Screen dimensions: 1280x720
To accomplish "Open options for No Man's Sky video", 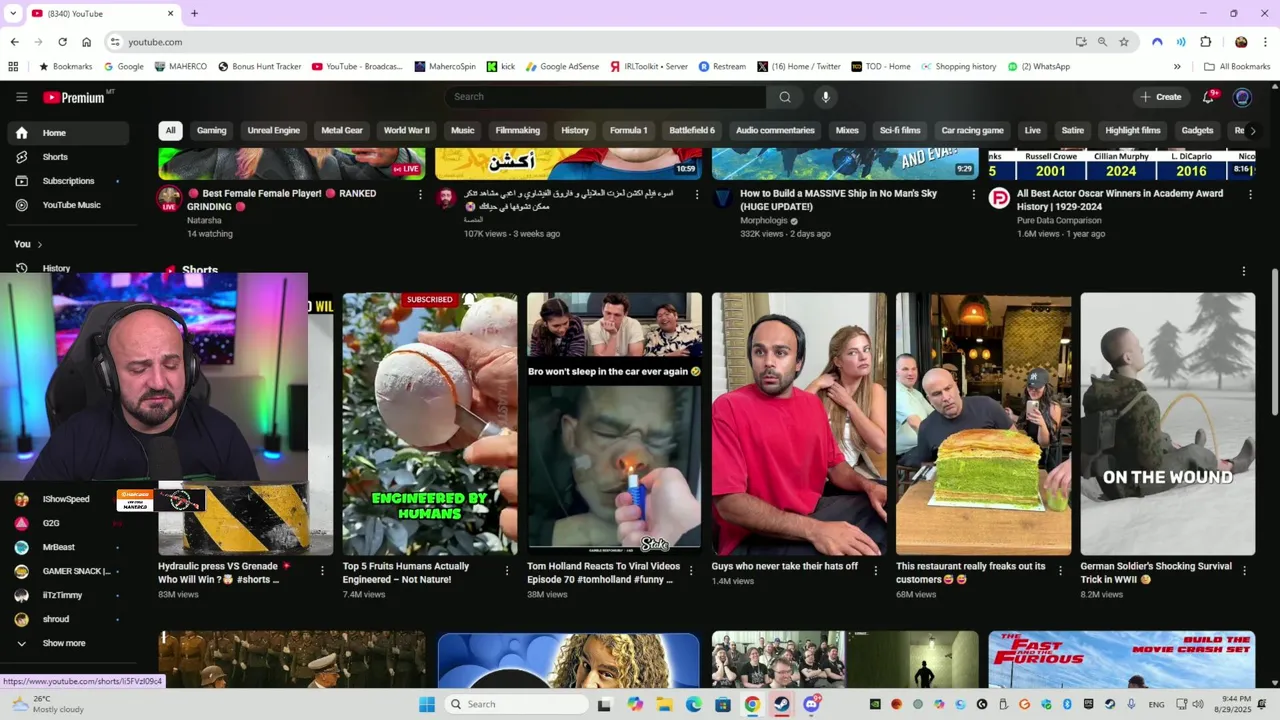I will 973,195.
